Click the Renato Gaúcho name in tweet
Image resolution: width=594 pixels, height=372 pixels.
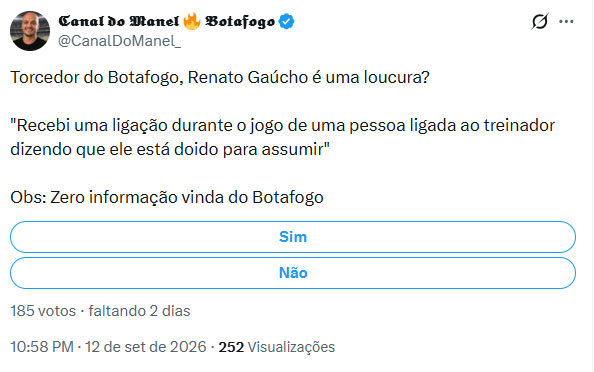click(x=248, y=77)
